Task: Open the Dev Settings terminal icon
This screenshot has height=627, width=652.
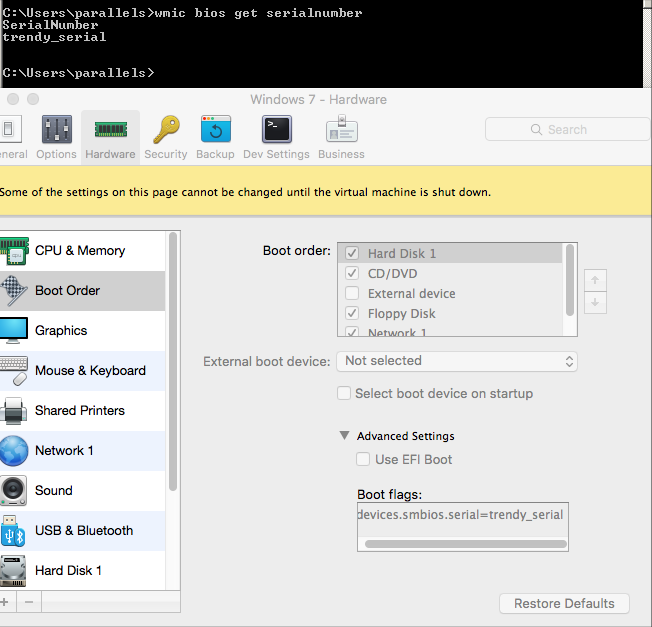Action: pyautogui.click(x=277, y=129)
